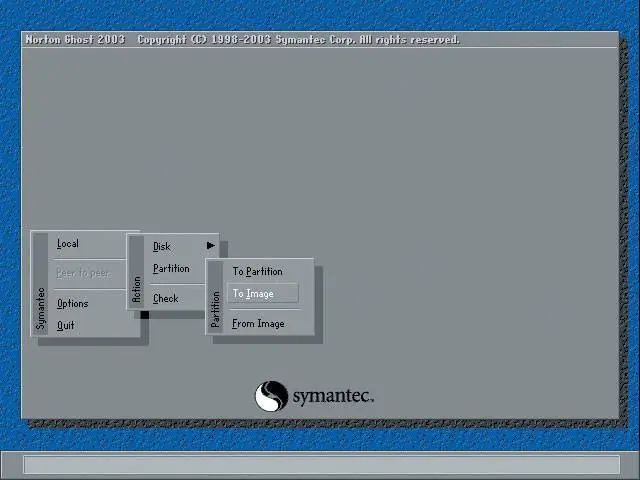This screenshot has height=480, width=640.
Task: Select the Partition action item
Action: click(x=171, y=269)
